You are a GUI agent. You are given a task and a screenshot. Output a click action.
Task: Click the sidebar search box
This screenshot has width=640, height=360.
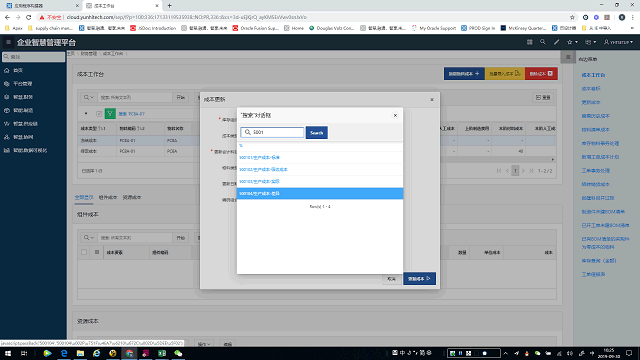[33, 57]
